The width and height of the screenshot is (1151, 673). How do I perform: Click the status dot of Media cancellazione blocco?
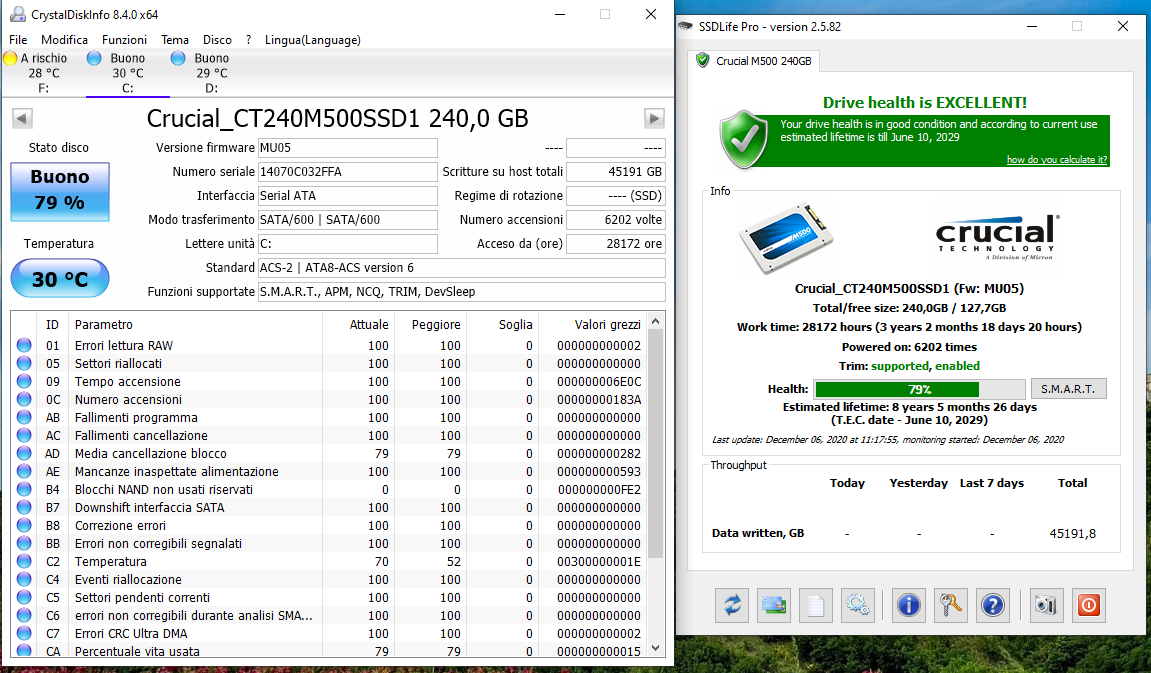[x=24, y=454]
